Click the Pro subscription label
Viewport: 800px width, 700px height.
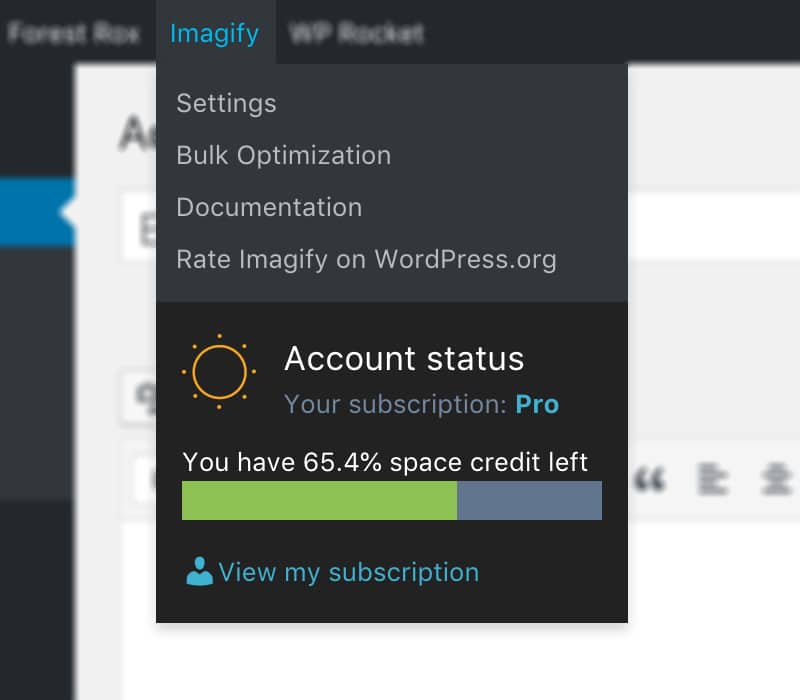point(537,404)
